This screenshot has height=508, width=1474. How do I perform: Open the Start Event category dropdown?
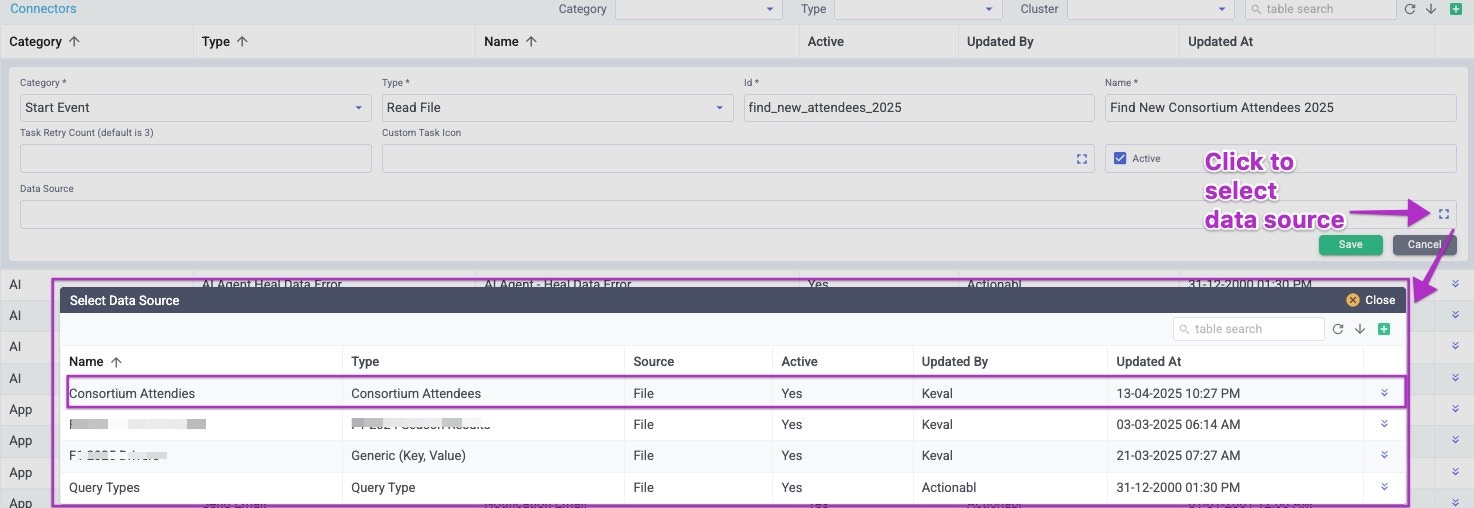click(196, 107)
